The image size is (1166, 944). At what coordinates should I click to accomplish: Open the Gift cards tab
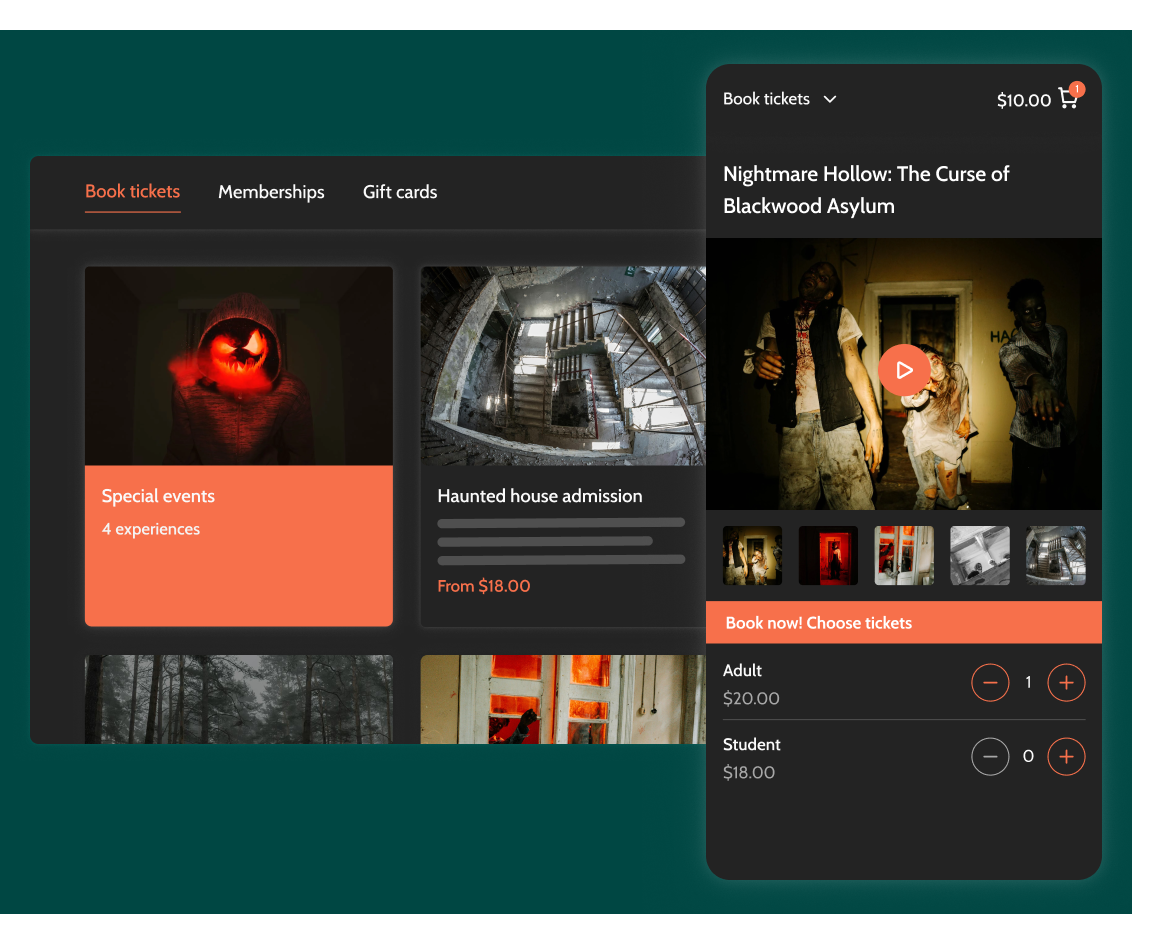click(x=400, y=192)
